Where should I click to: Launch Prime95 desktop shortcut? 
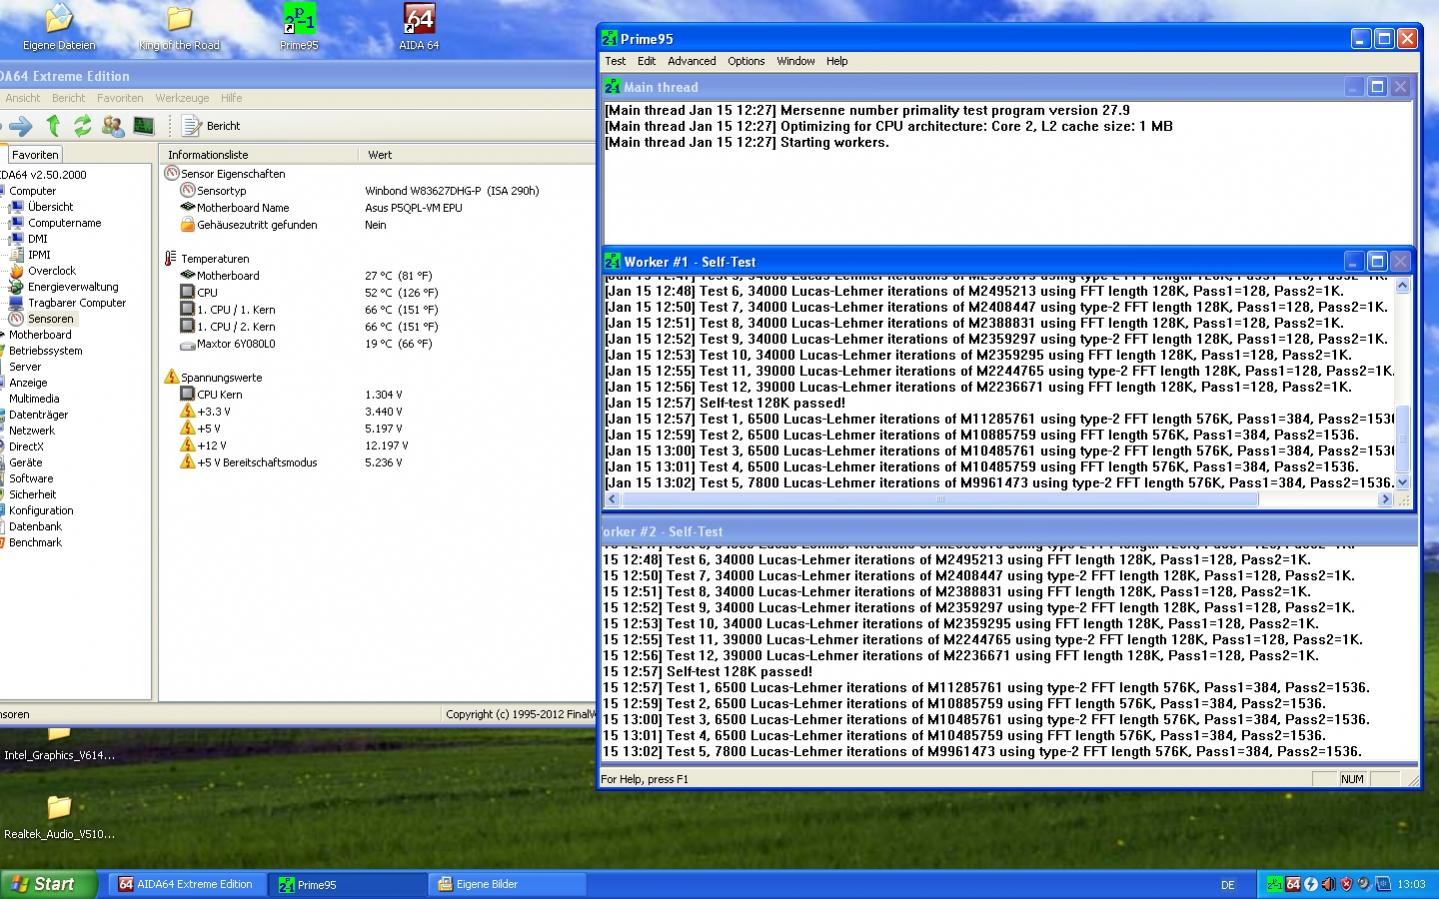(299, 28)
